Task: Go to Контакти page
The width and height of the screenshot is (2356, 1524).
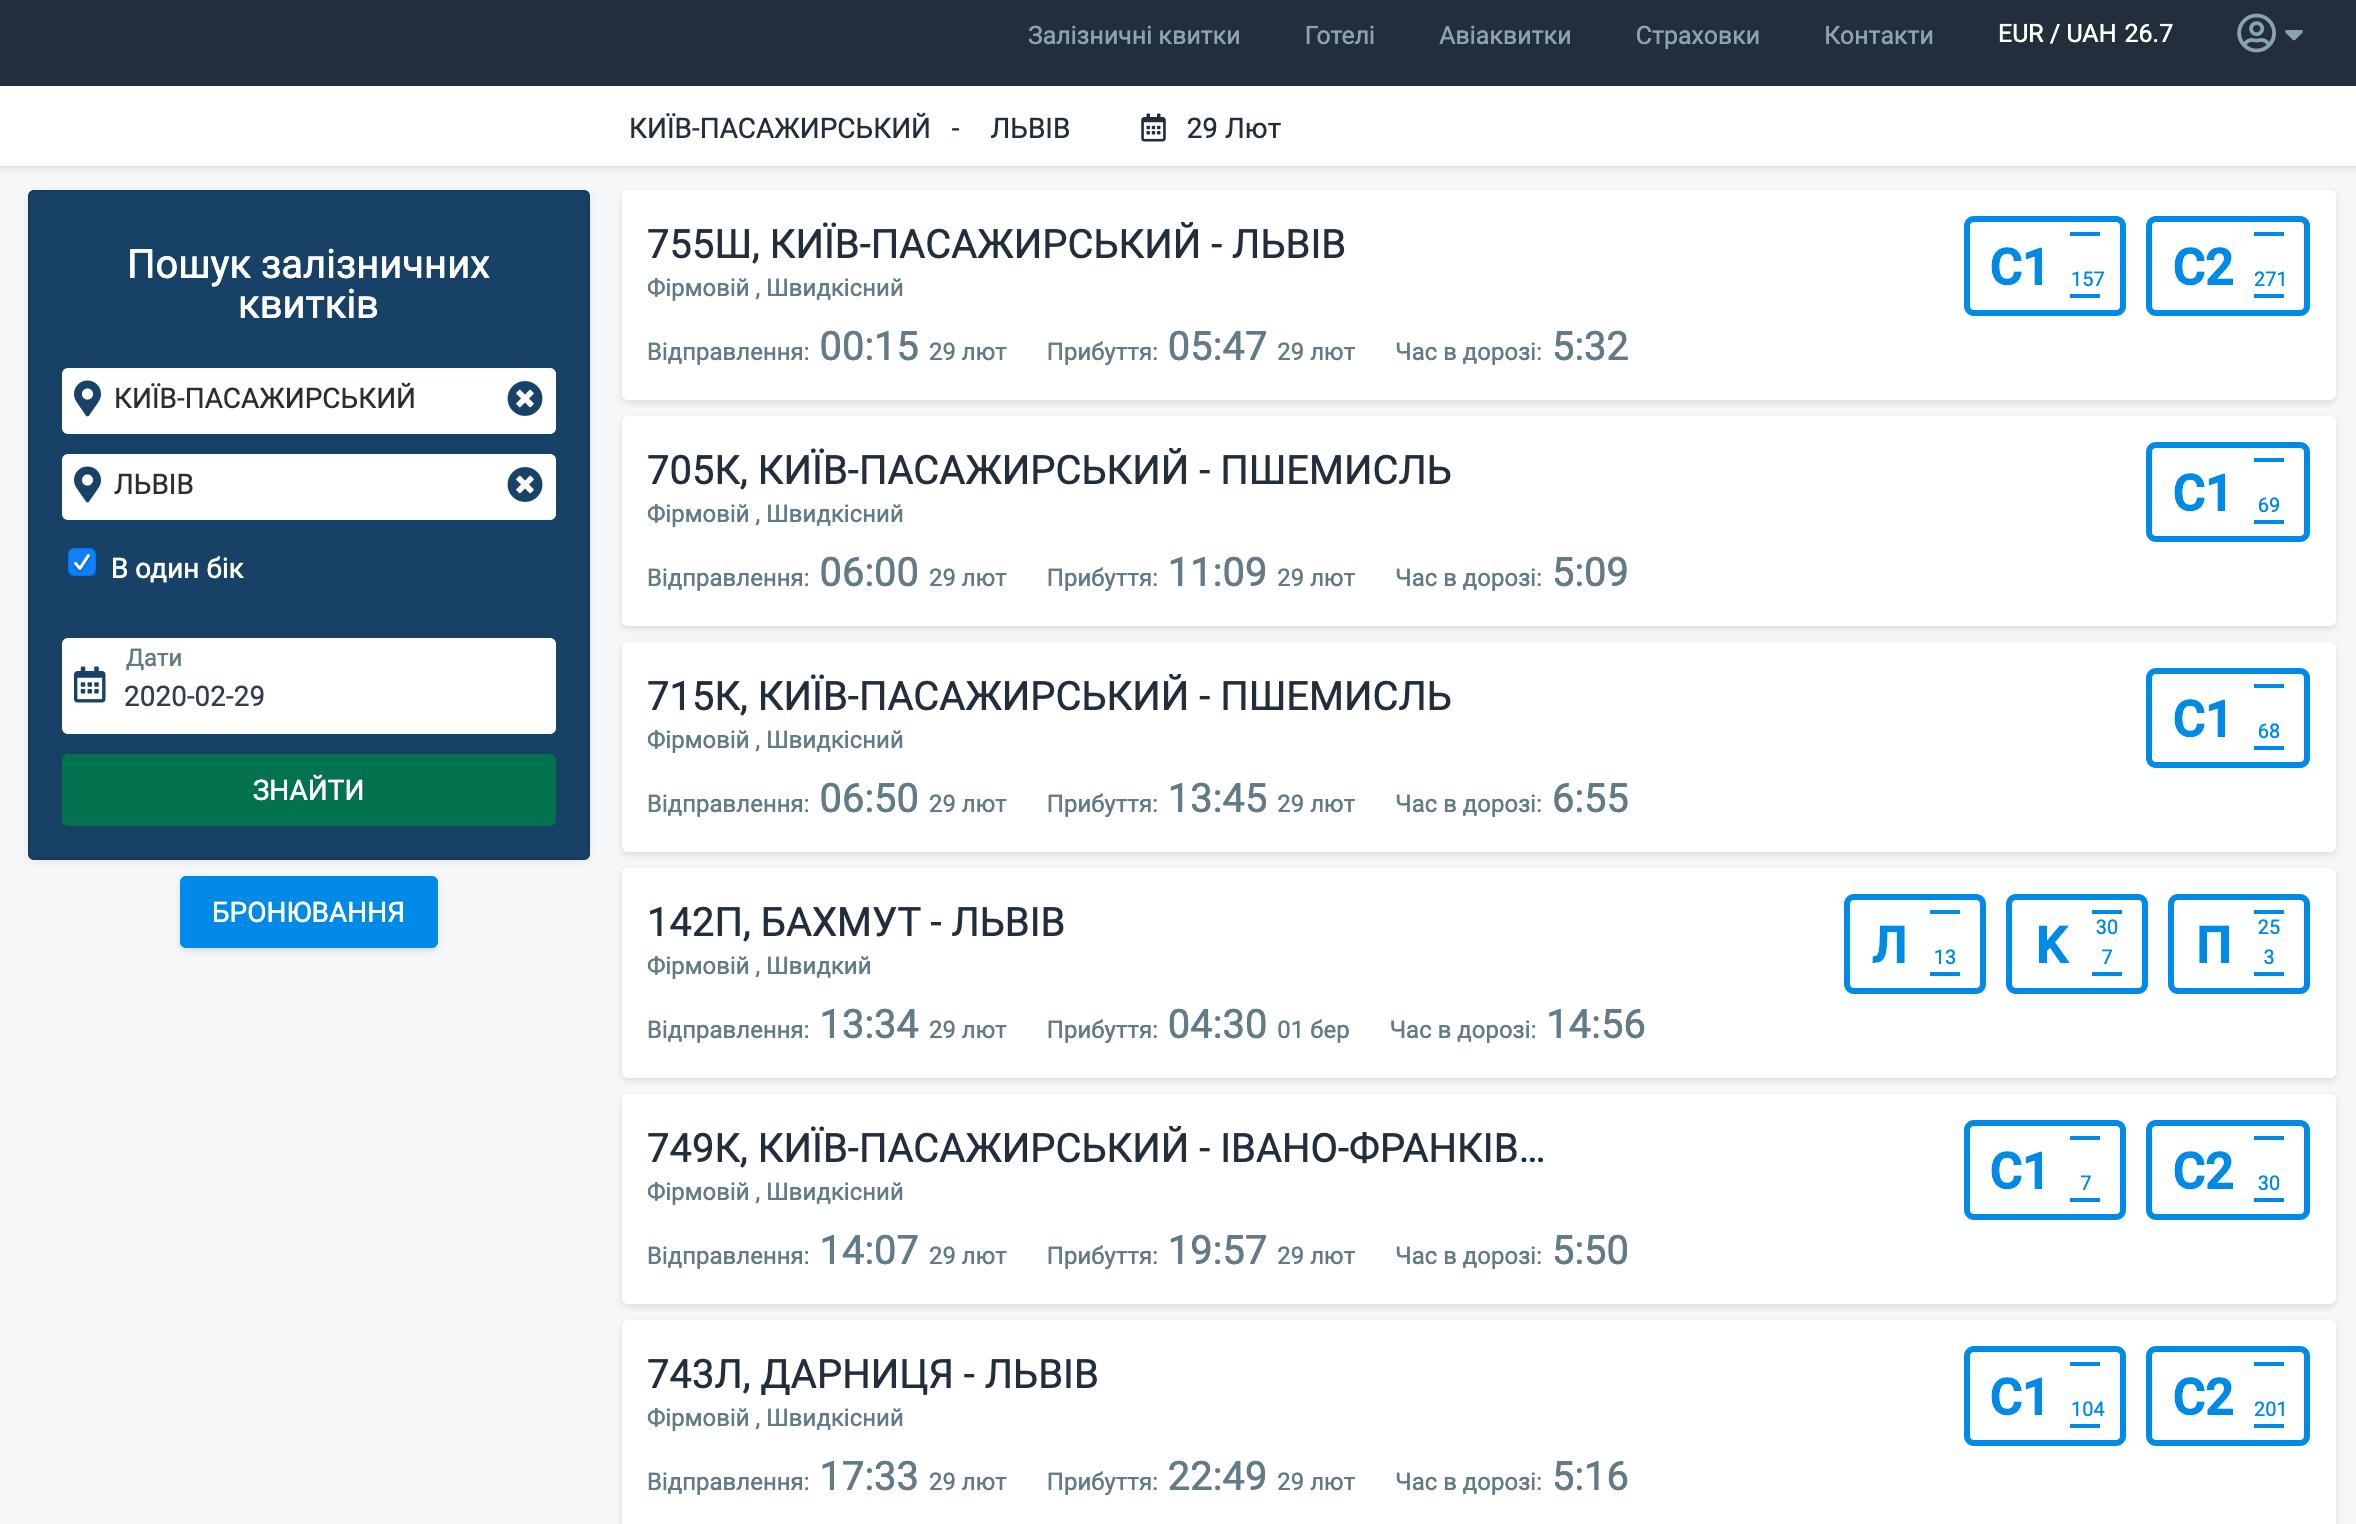Action: point(1878,35)
